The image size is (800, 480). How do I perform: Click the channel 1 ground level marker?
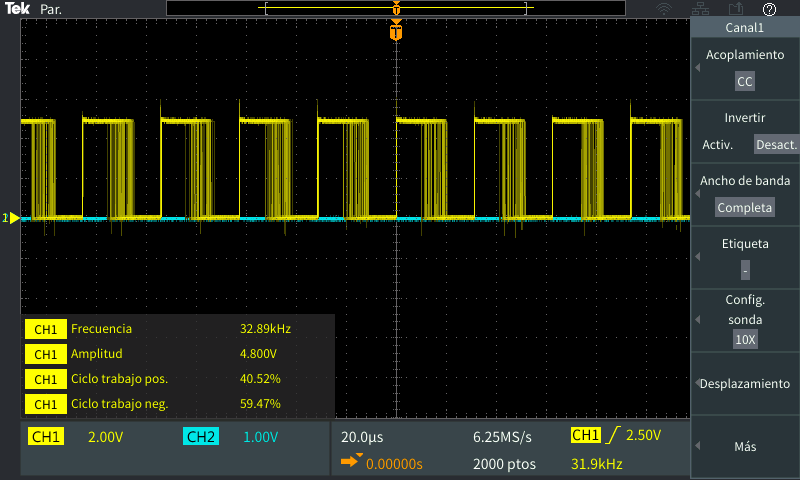point(11,218)
